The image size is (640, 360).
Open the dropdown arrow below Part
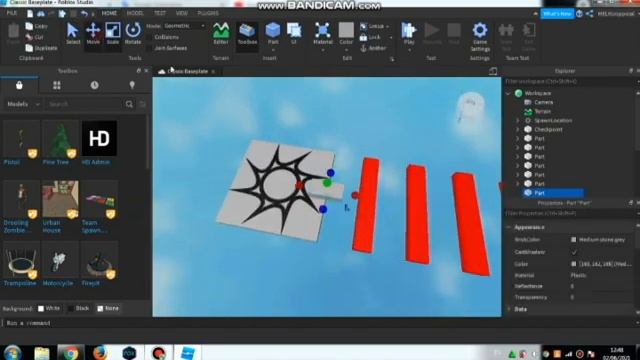tap(273, 50)
